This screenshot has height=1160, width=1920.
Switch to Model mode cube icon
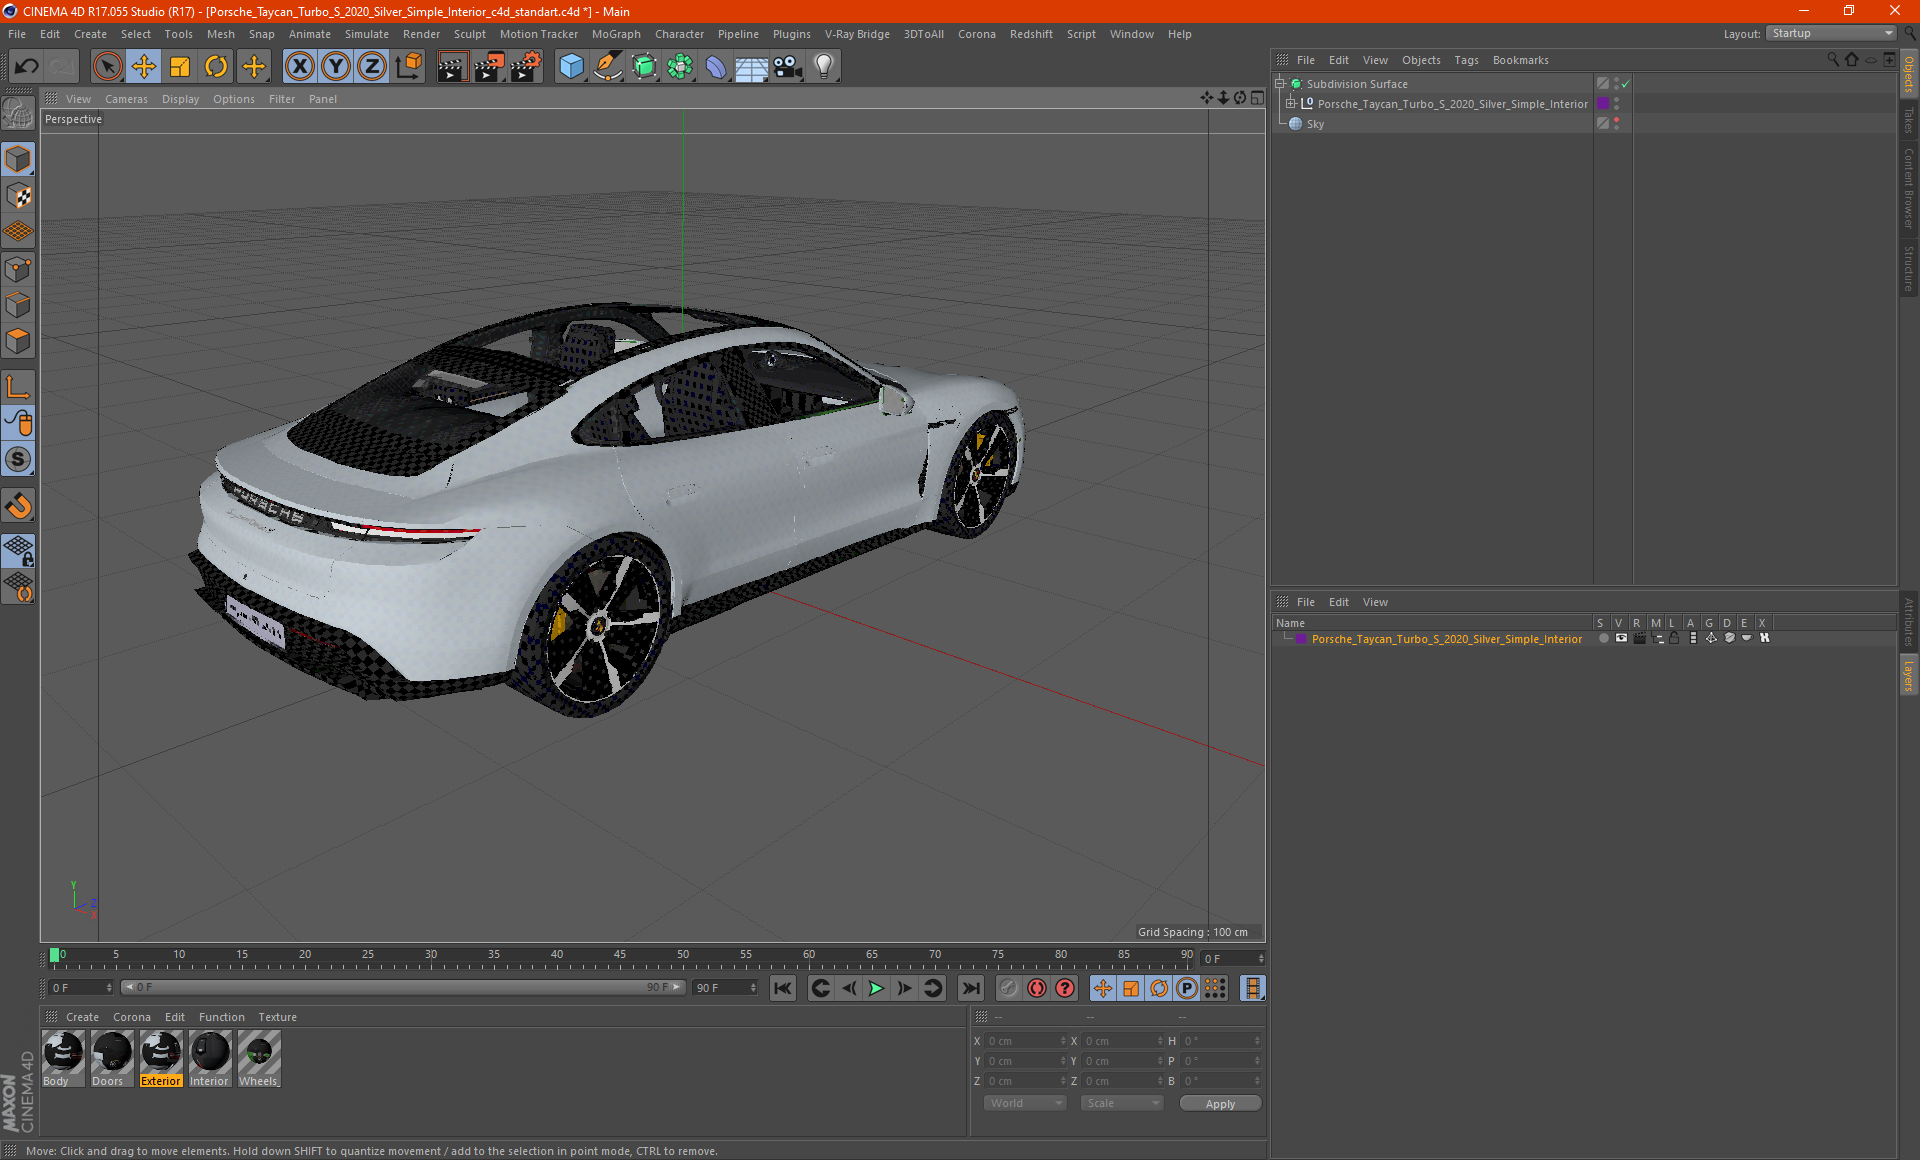19,159
